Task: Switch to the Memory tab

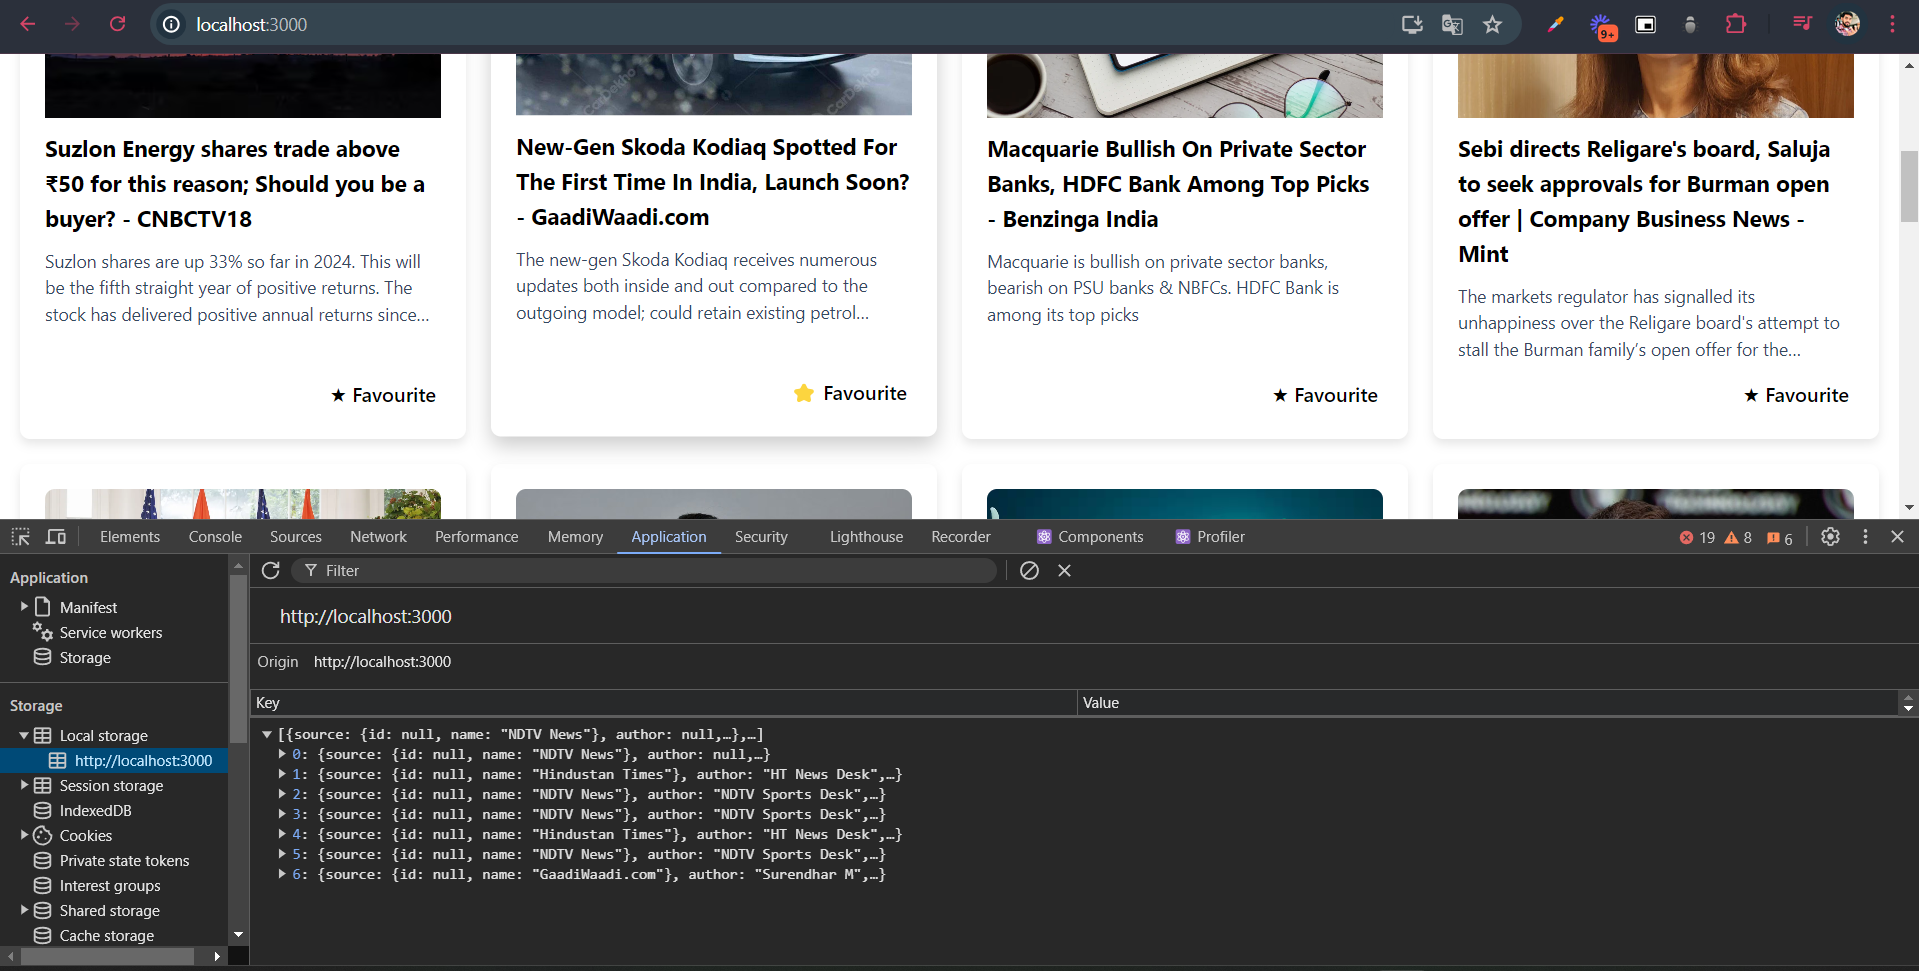Action: click(575, 537)
